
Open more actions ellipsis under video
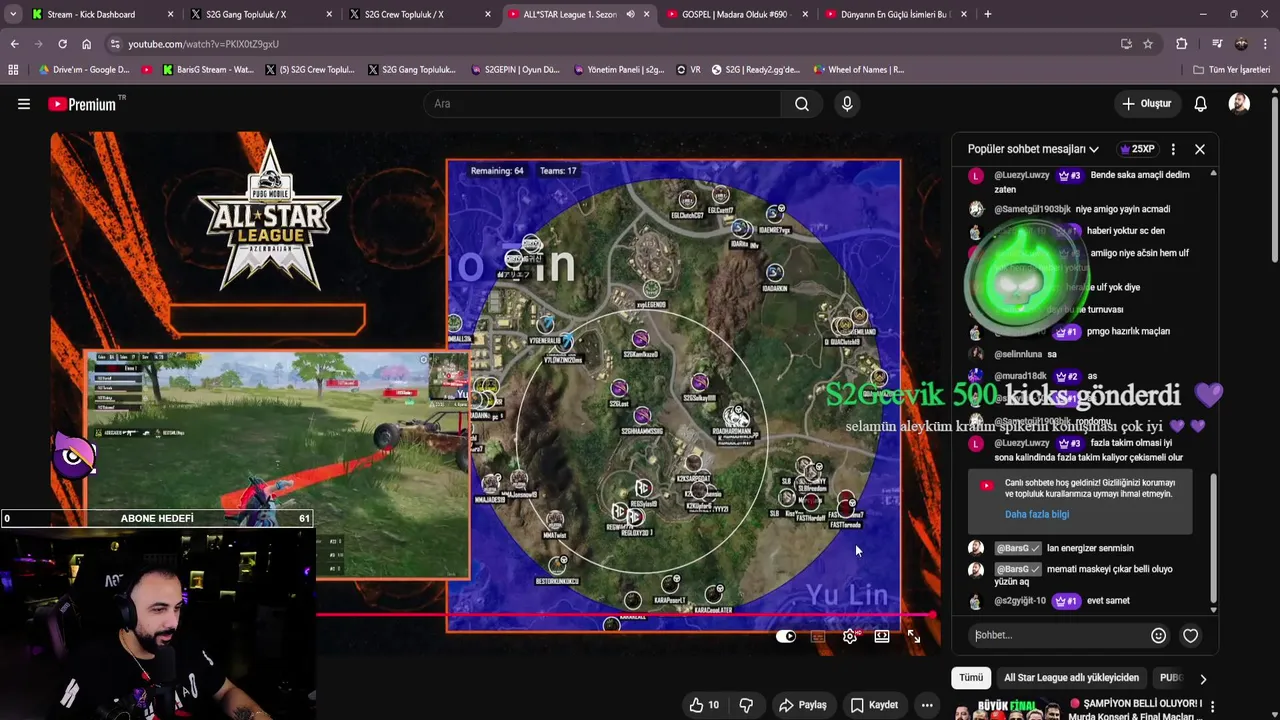[927, 705]
